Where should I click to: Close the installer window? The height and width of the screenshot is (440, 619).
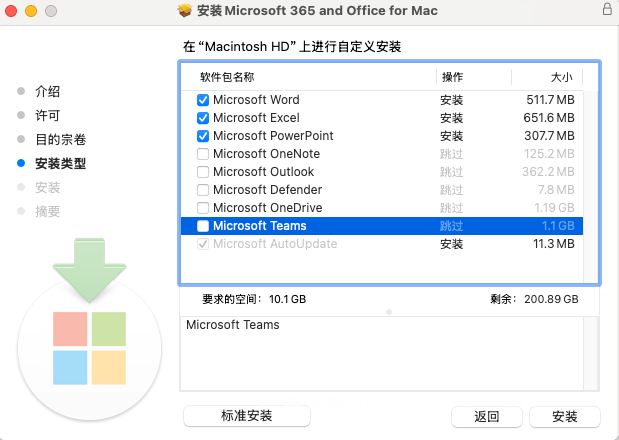pos(11,11)
